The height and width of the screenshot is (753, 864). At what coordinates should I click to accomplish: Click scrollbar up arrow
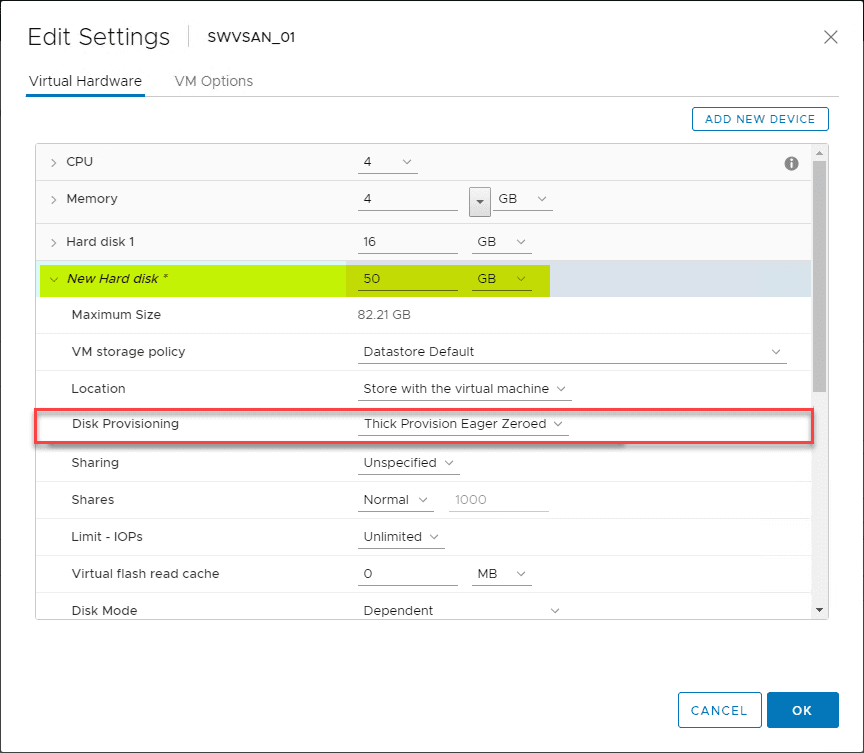tap(820, 152)
